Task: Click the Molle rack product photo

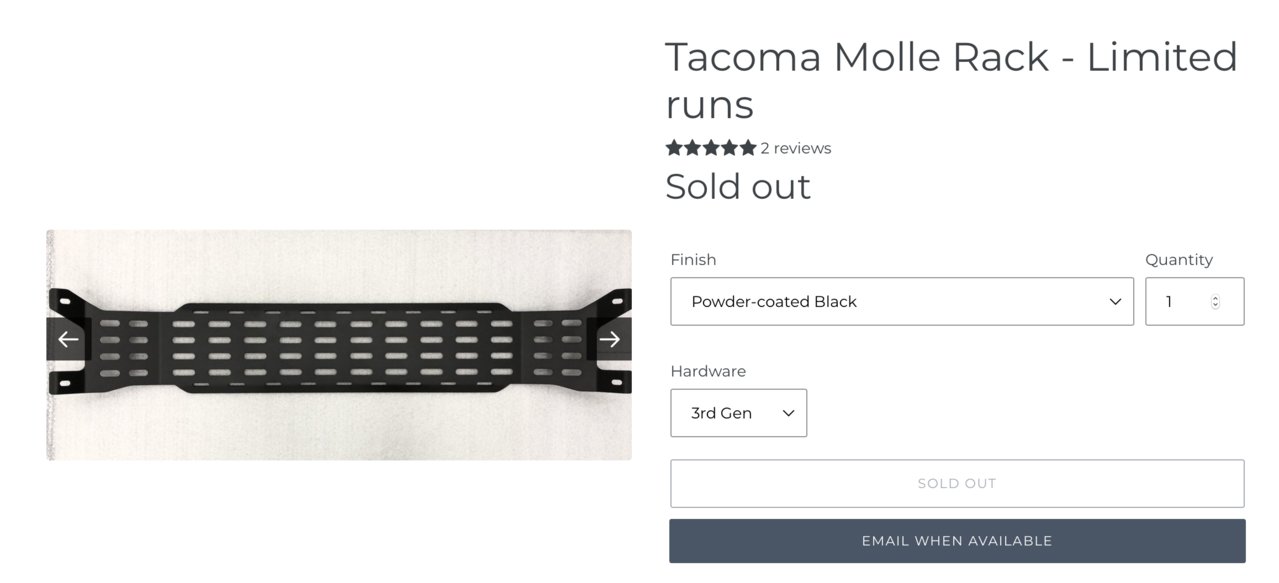Action: click(x=339, y=345)
